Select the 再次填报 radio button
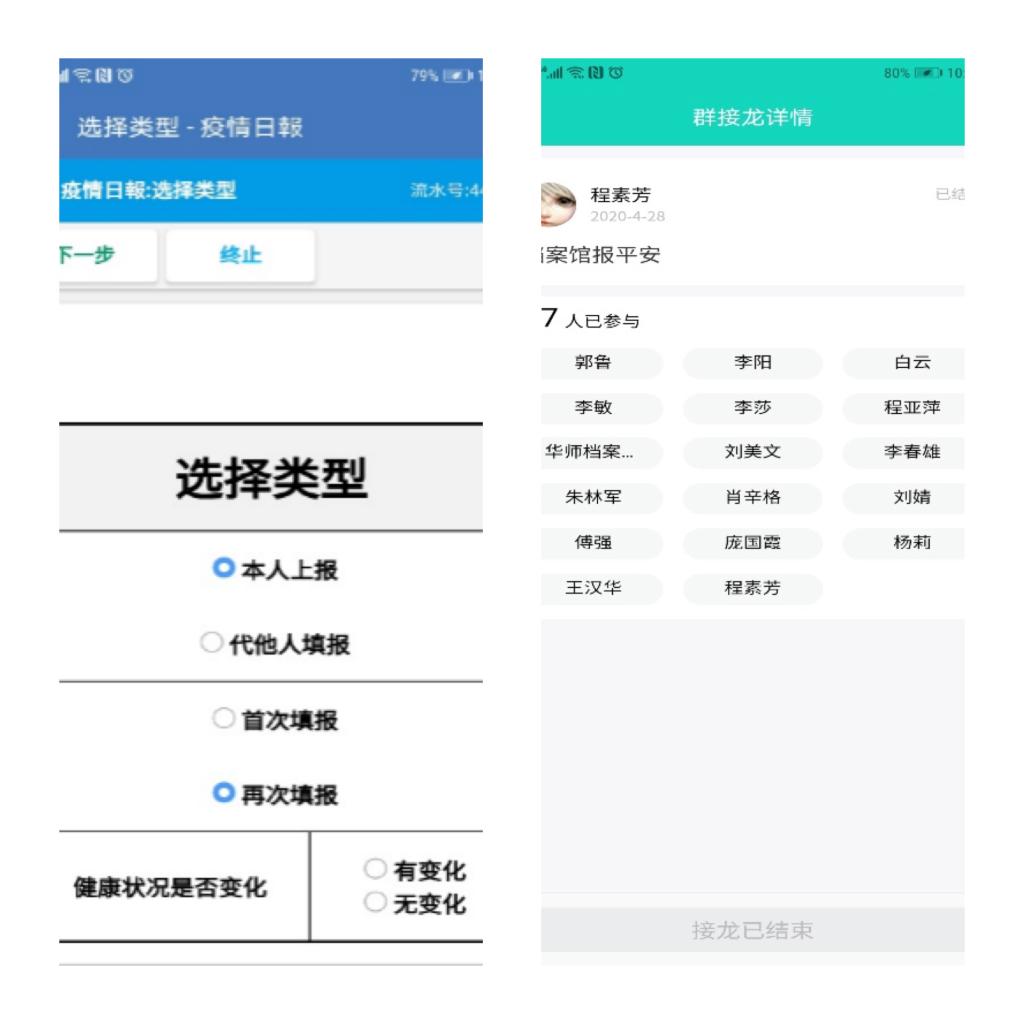Viewport: 1024px width, 1024px height. [x=222, y=795]
